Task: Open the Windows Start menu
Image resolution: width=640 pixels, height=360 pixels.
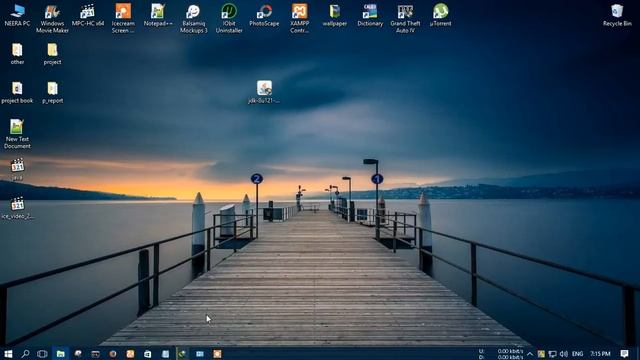Action: 8,353
